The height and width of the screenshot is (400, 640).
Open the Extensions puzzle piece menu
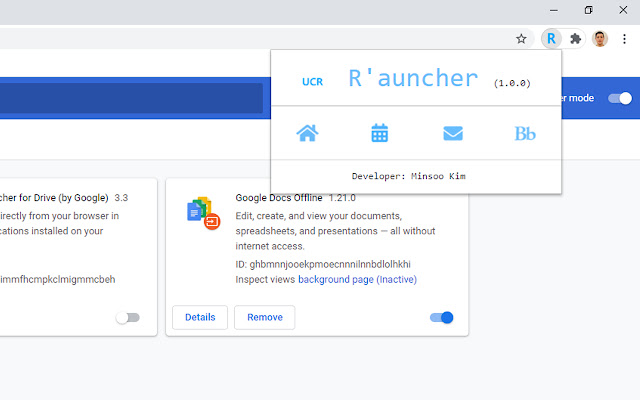(576, 39)
